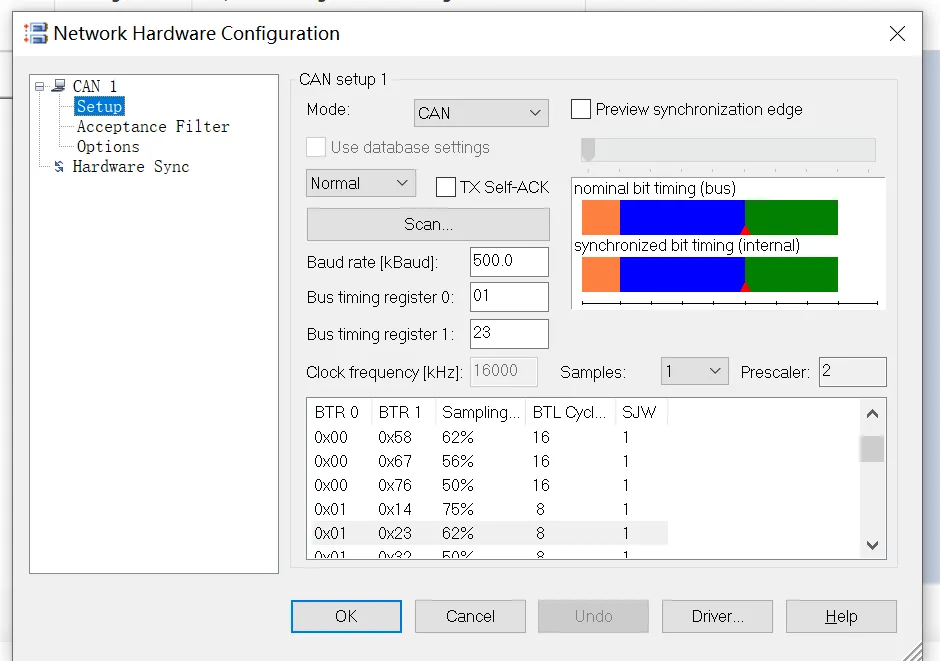Click the Cancel button
Image resolution: width=940 pixels, height=661 pixels.
470,616
